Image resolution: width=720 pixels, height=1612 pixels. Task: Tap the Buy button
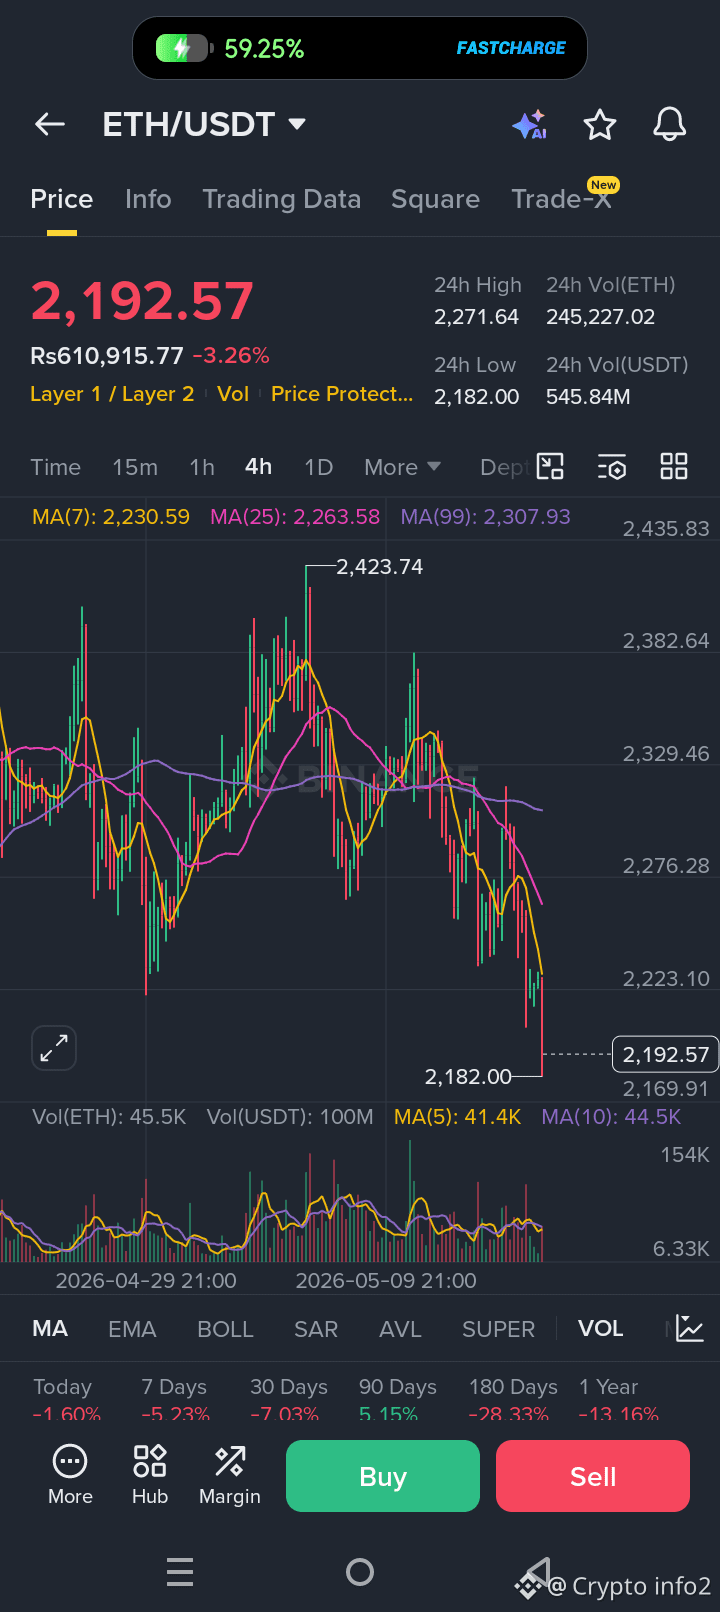coord(383,1476)
